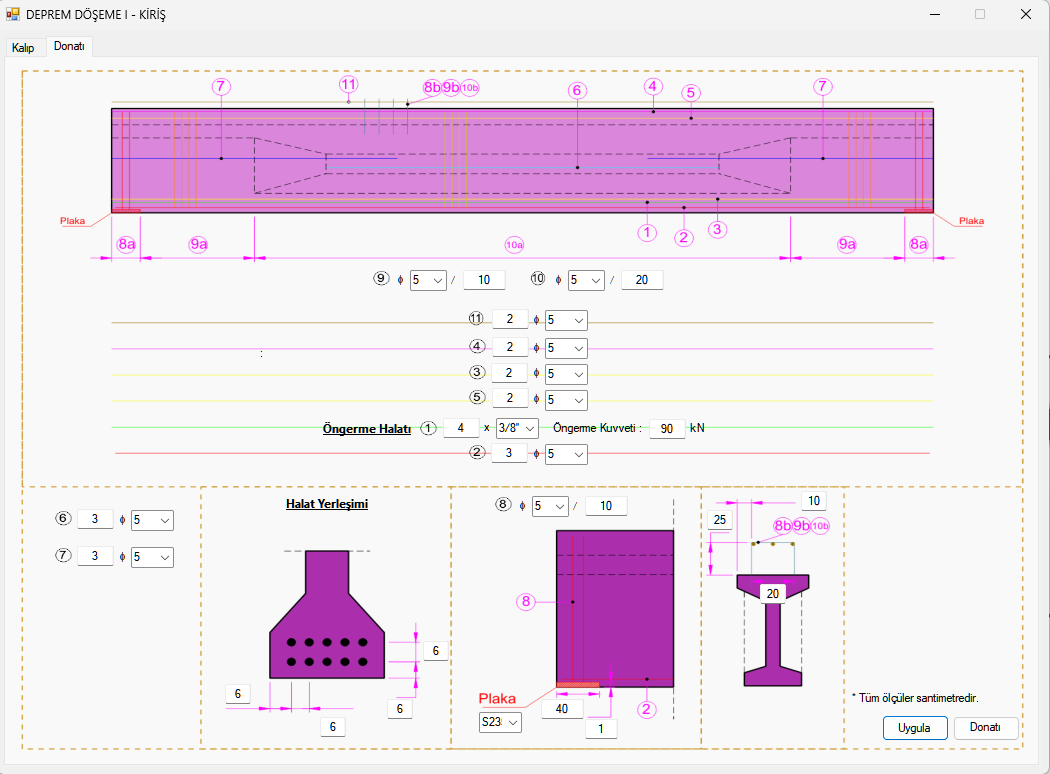Expand the diameter dropdown for item 9
The height and width of the screenshot is (774, 1050).
point(427,280)
